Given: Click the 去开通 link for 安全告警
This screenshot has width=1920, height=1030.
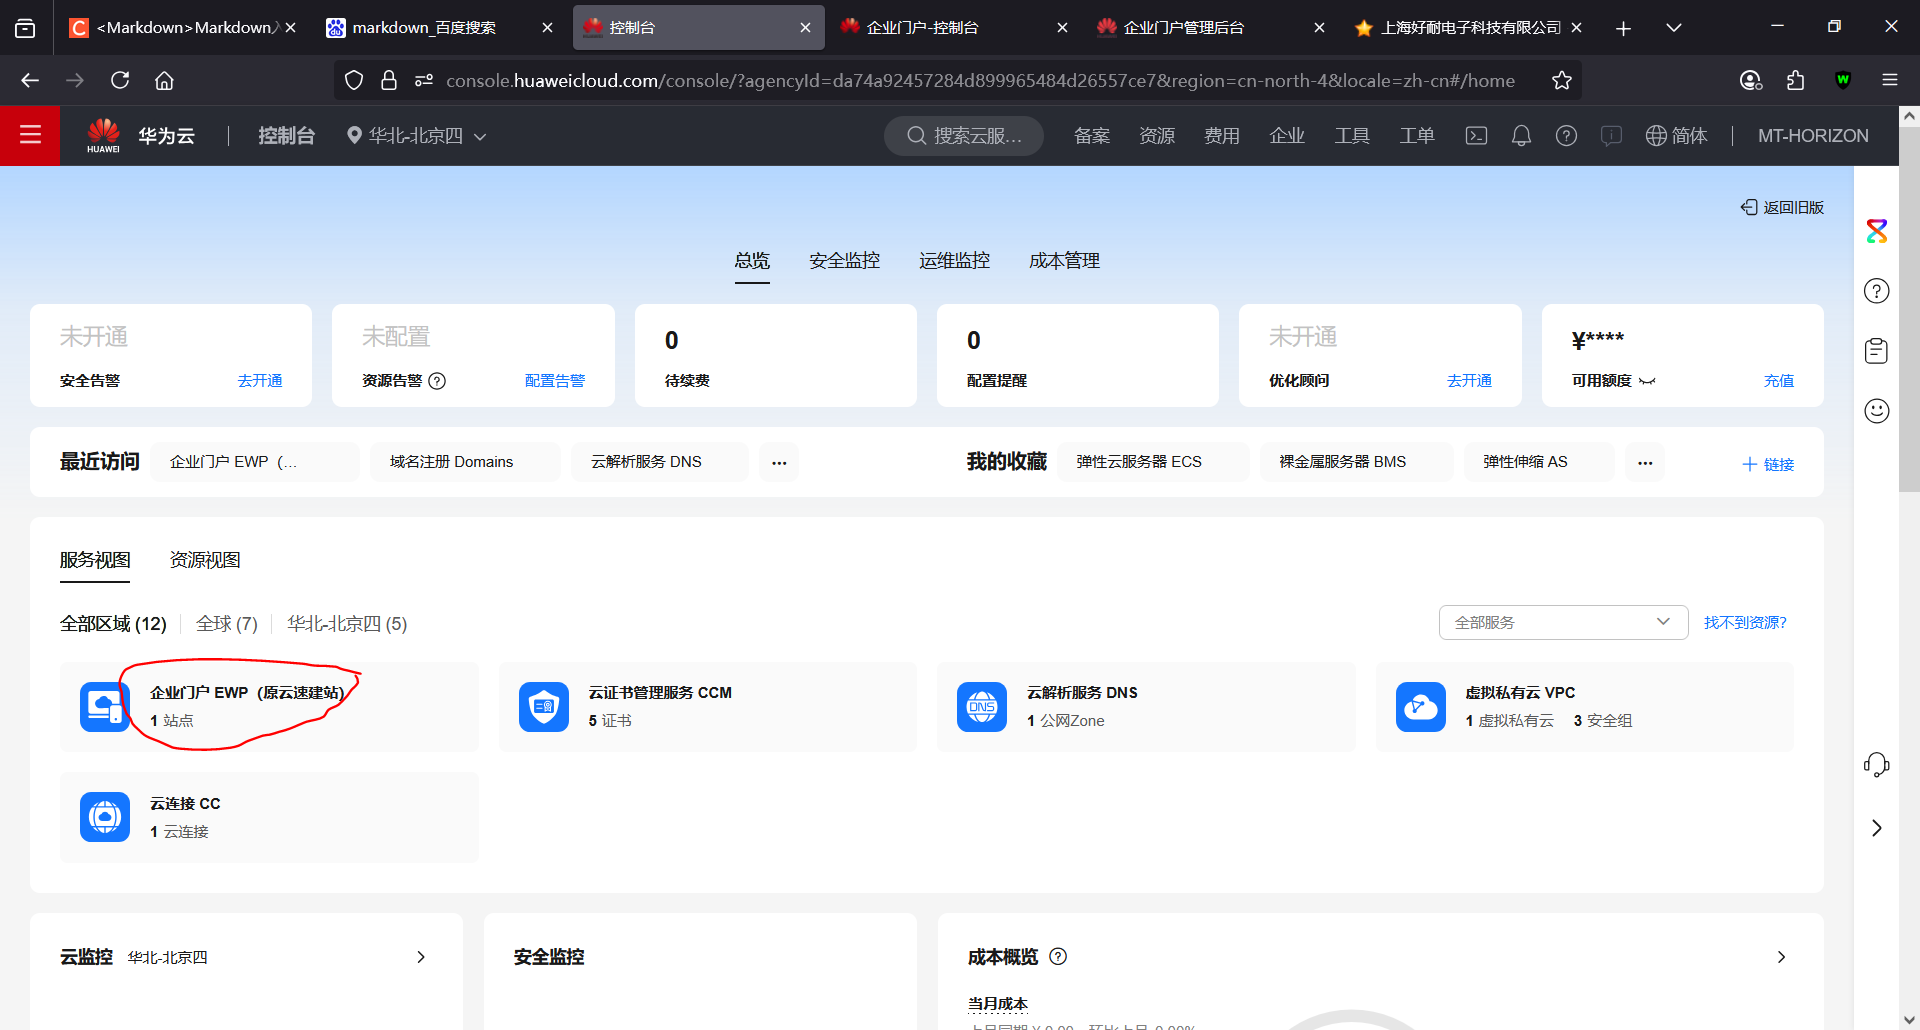Looking at the screenshot, I should coord(260,381).
